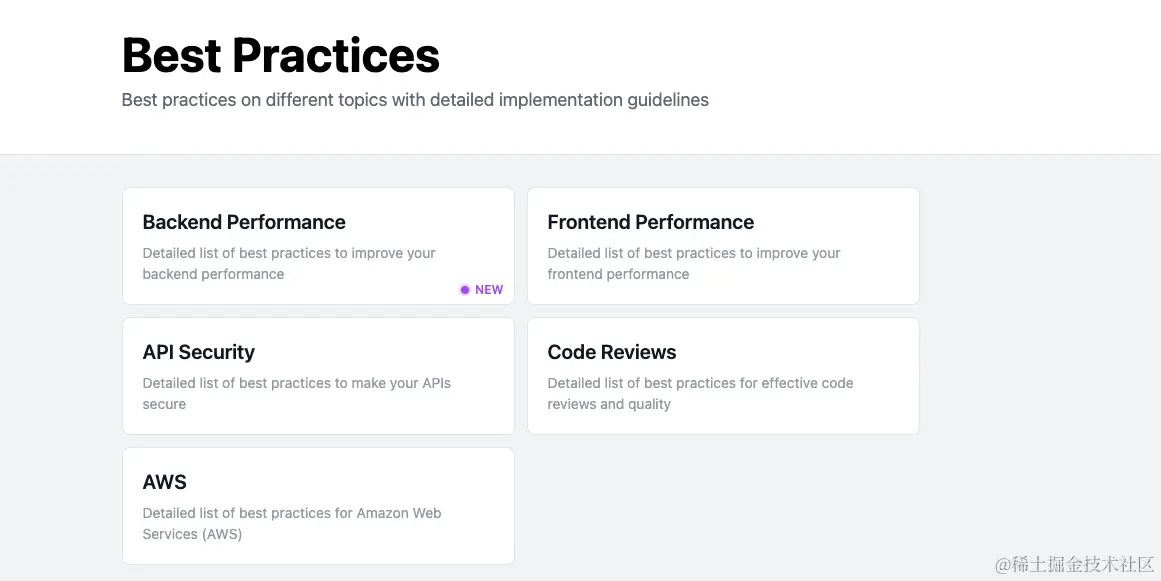The height and width of the screenshot is (581, 1161).
Task: Click the purple dot beside the NEW label
Action: click(464, 290)
